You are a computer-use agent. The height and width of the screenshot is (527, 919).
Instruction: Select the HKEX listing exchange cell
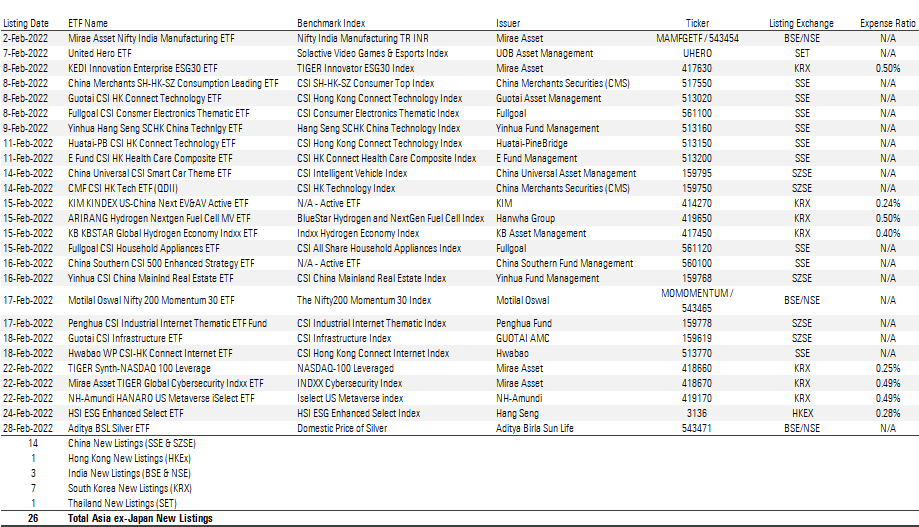point(802,413)
